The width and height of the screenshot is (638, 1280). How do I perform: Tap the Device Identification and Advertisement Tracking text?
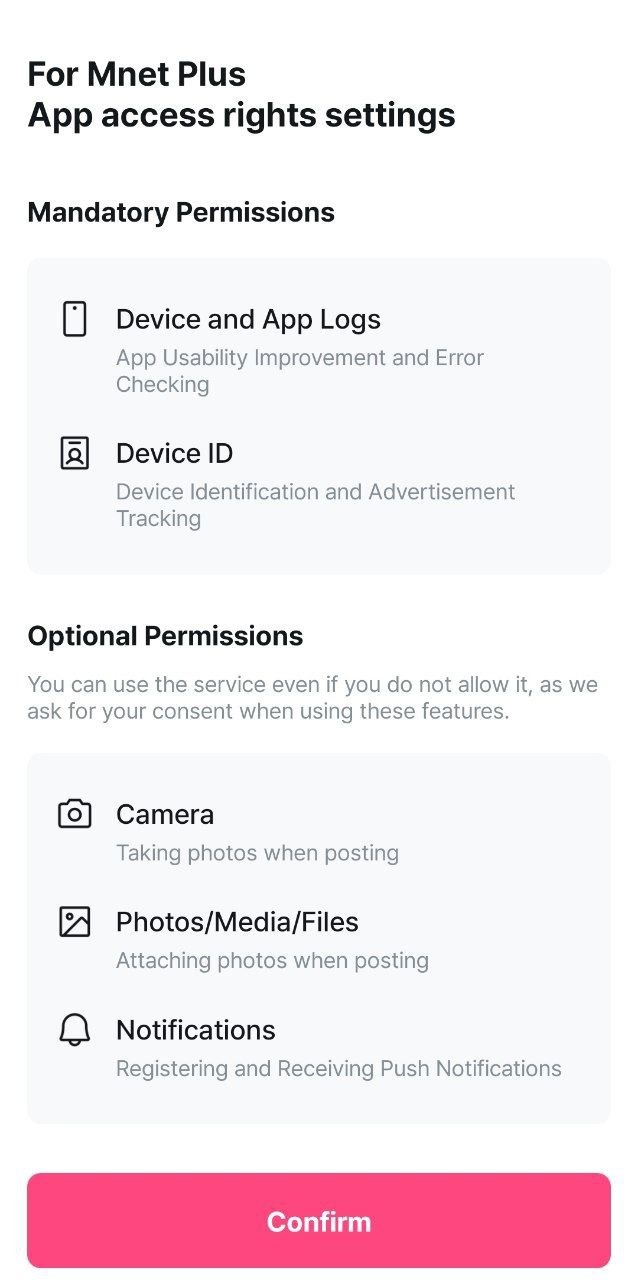[315, 504]
